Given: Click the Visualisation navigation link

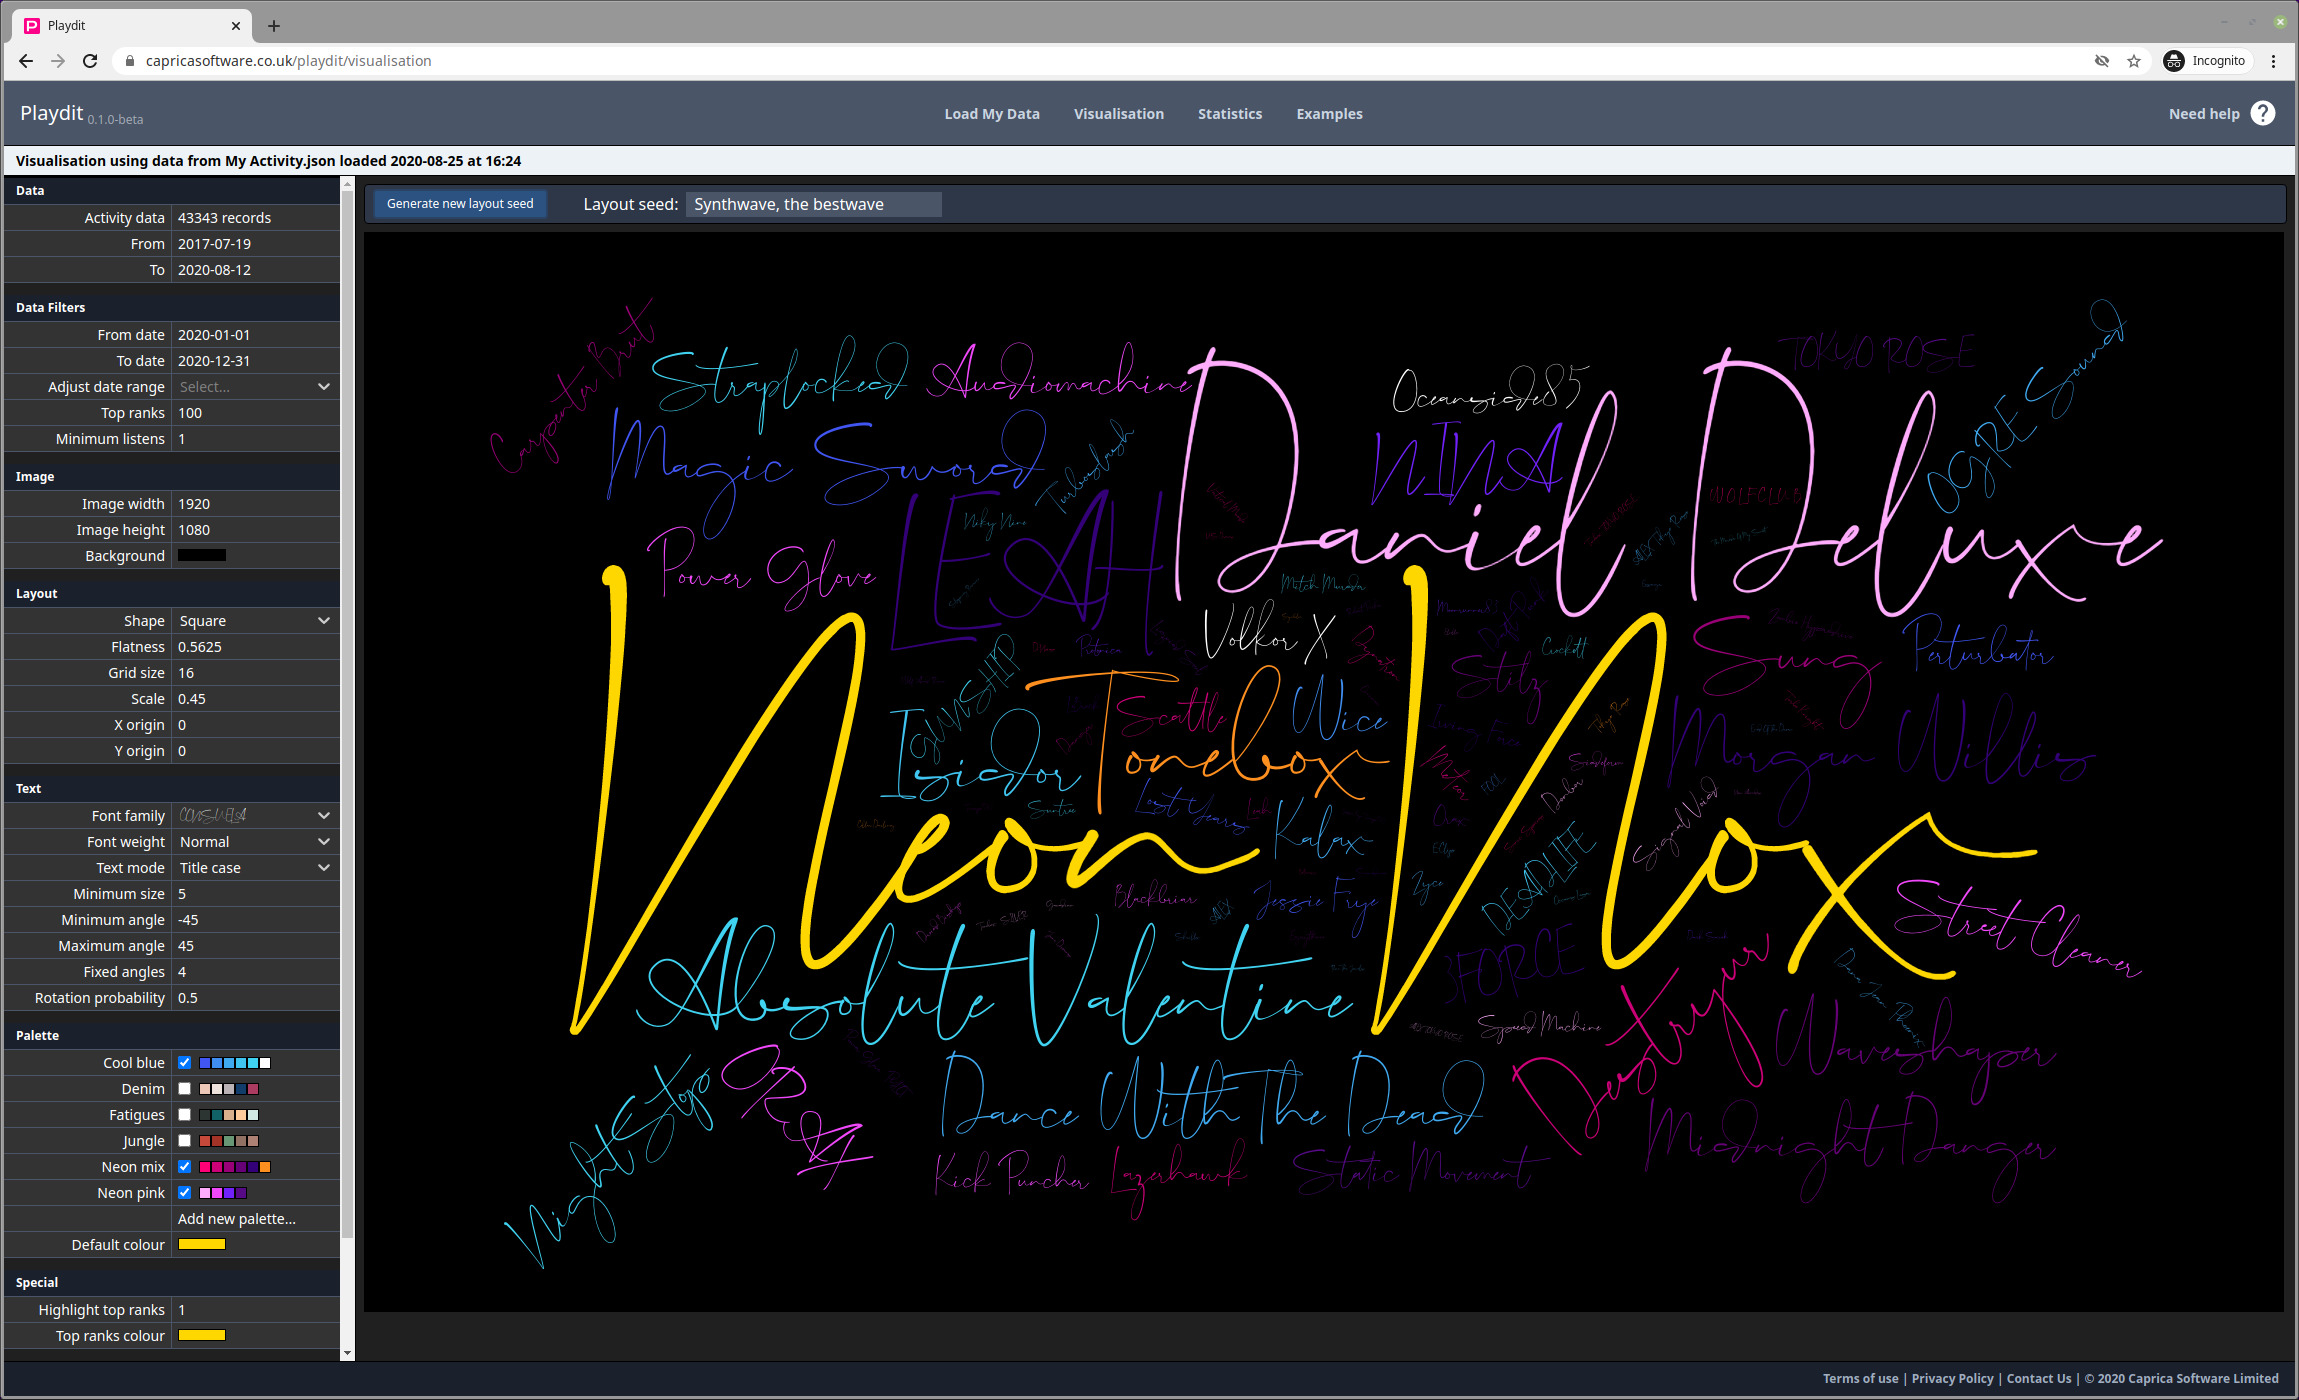Looking at the screenshot, I should (1120, 112).
